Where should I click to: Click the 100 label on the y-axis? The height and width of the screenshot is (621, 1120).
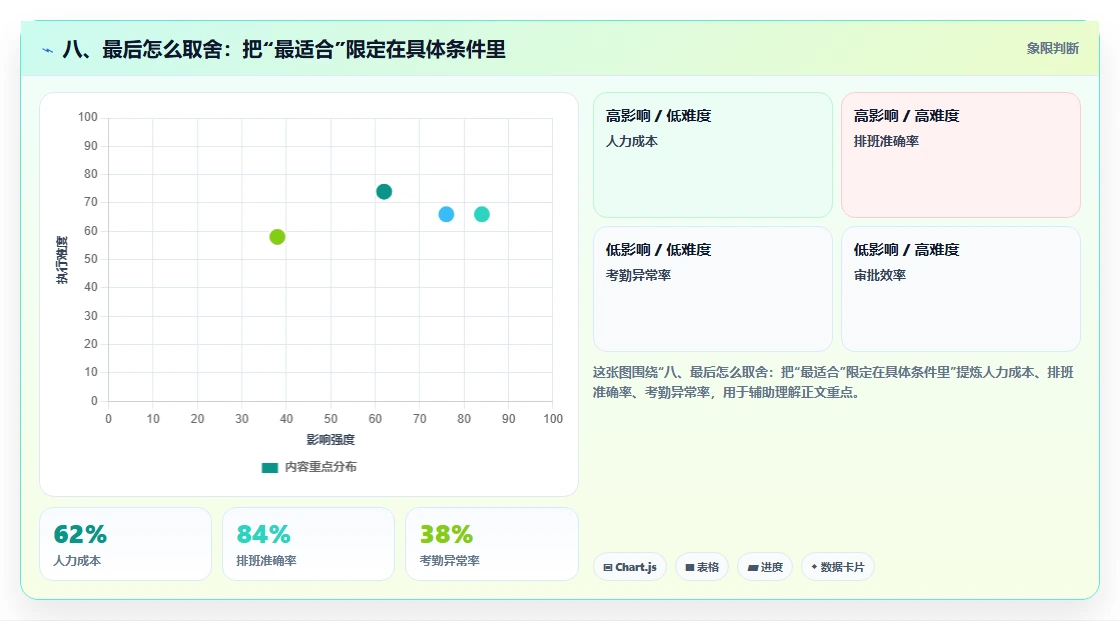[x=88, y=116]
